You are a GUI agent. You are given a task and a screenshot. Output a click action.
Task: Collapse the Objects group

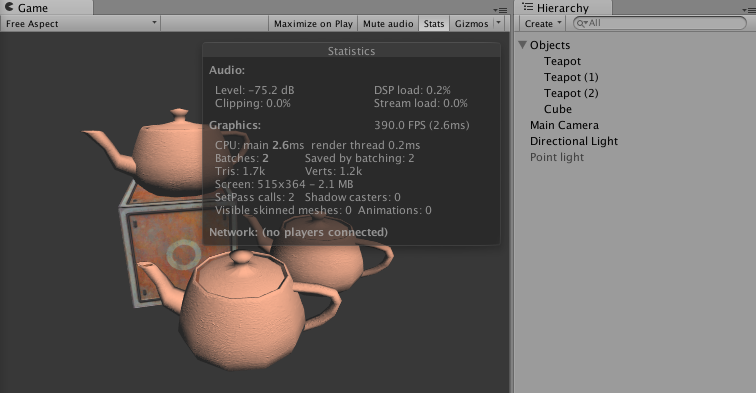(x=522, y=45)
